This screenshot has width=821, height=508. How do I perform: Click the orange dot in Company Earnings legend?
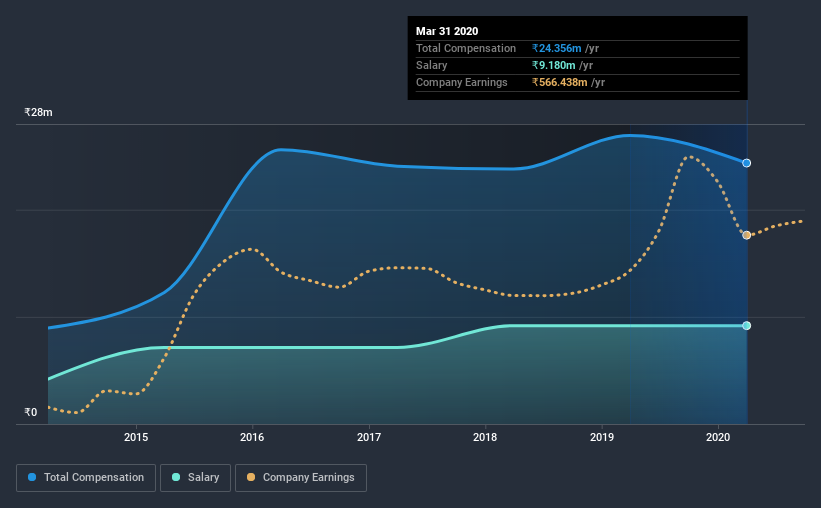251,477
